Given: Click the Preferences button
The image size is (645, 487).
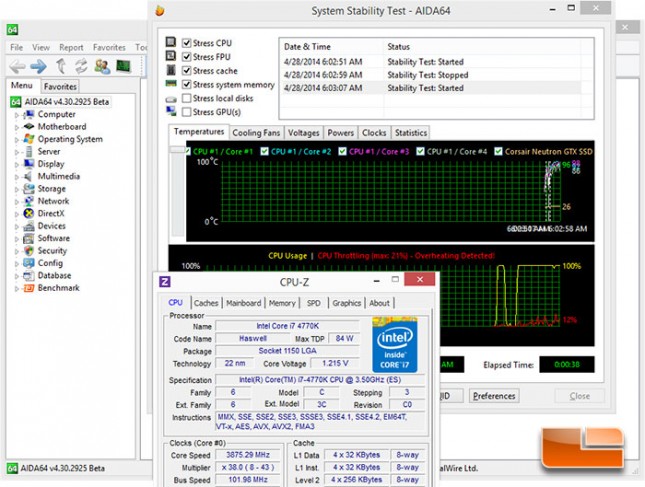Looking at the screenshot, I should click(494, 396).
